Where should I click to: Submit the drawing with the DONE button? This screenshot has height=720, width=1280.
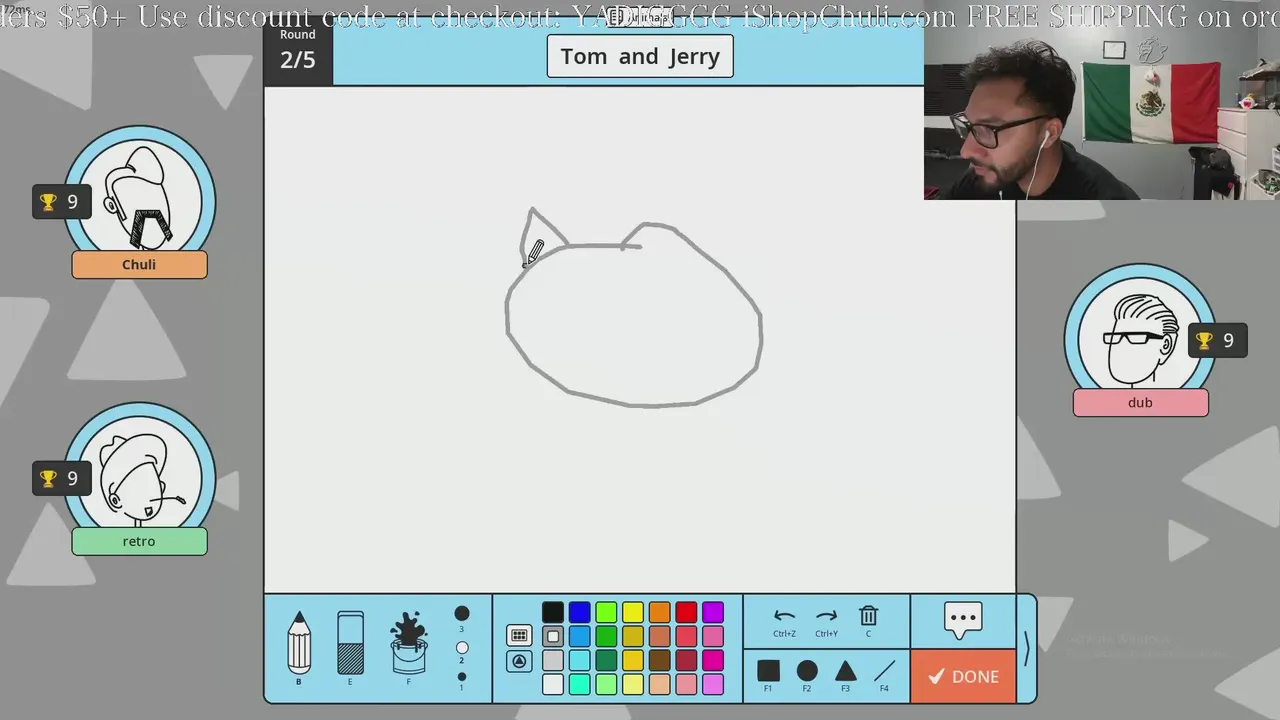click(x=963, y=676)
